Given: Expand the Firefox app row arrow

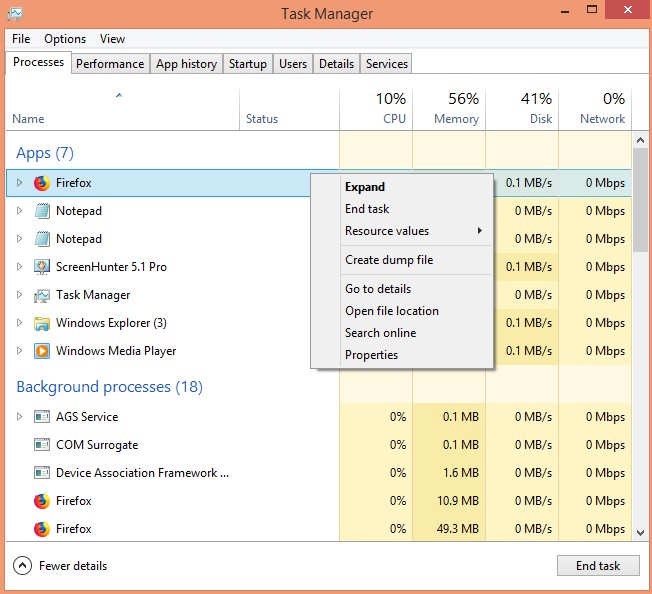Looking at the screenshot, I should tap(19, 182).
